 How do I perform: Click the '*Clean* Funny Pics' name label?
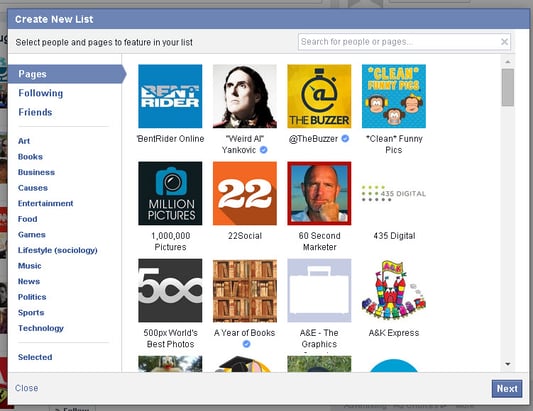394,144
